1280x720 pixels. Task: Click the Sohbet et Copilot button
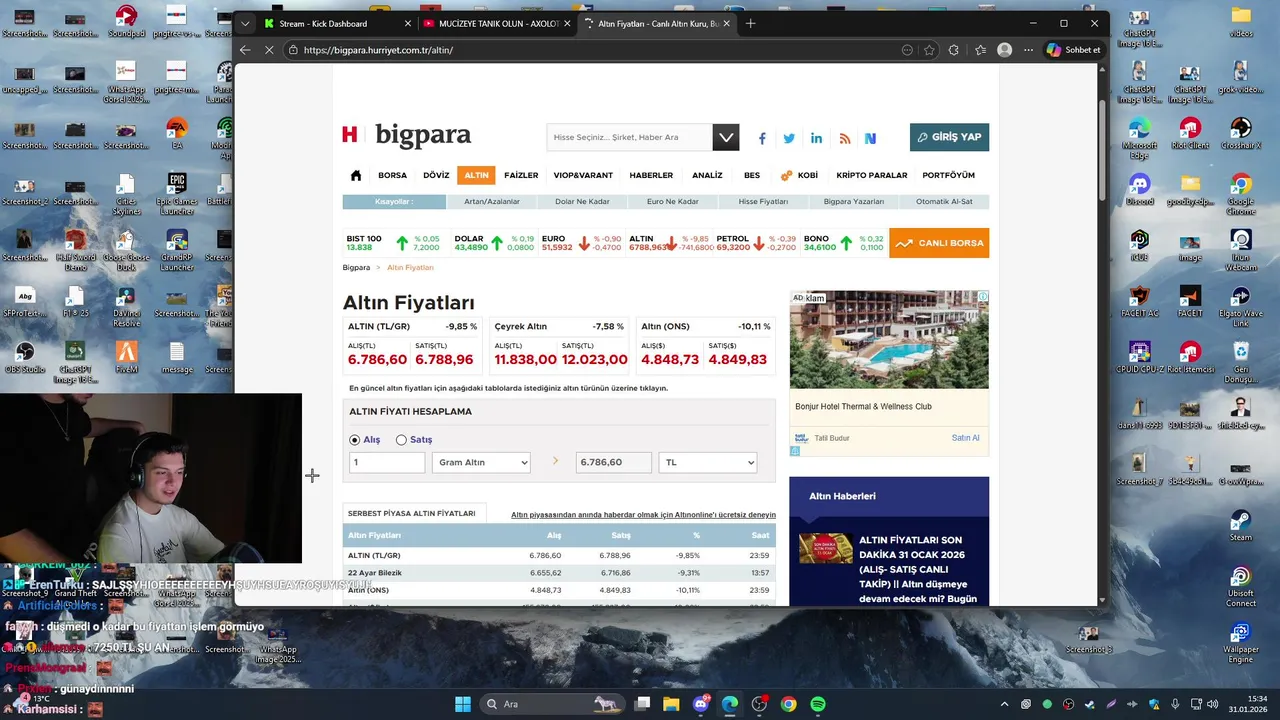(1073, 50)
